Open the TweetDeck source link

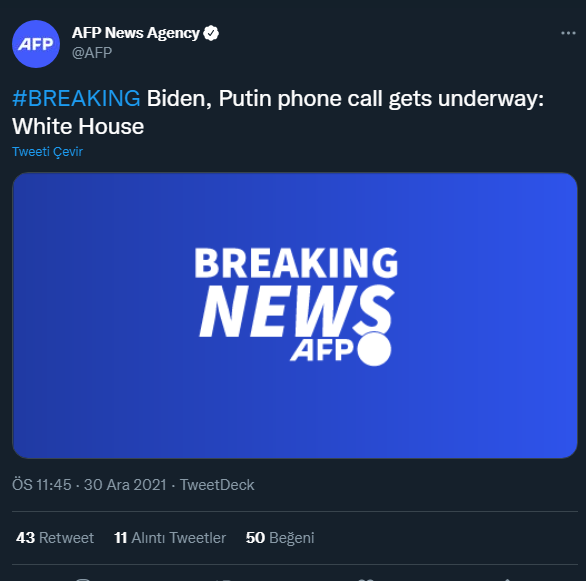(217, 485)
